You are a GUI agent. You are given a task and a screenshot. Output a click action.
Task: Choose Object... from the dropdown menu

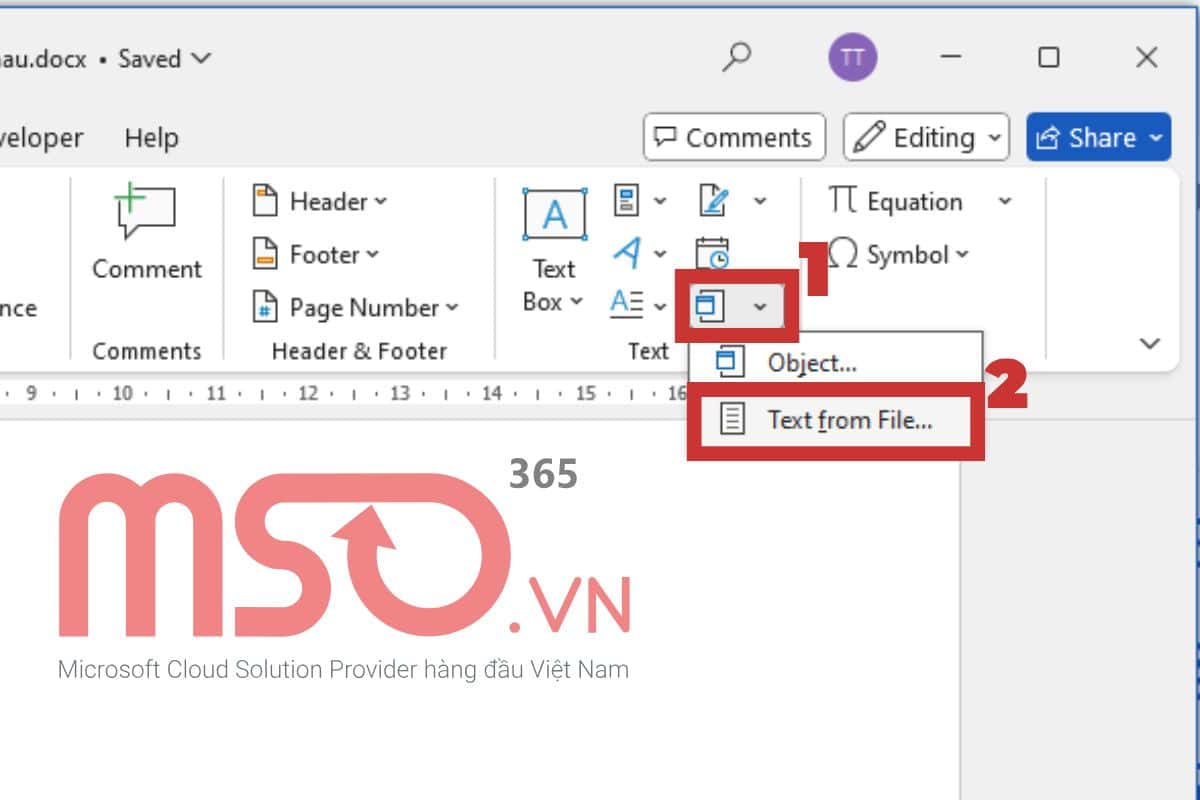[836, 363]
